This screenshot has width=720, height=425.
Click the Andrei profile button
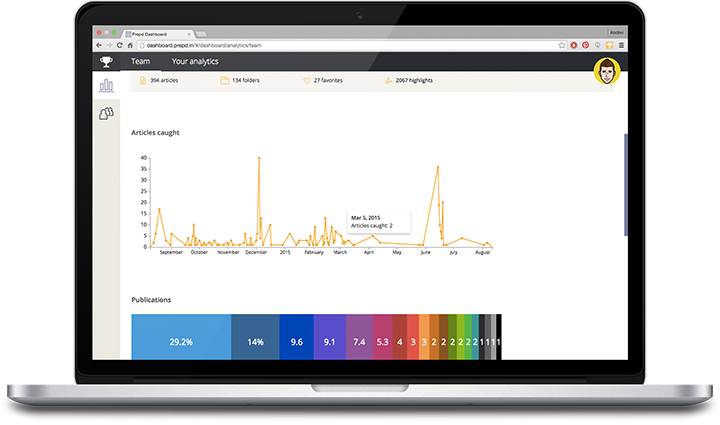point(616,32)
